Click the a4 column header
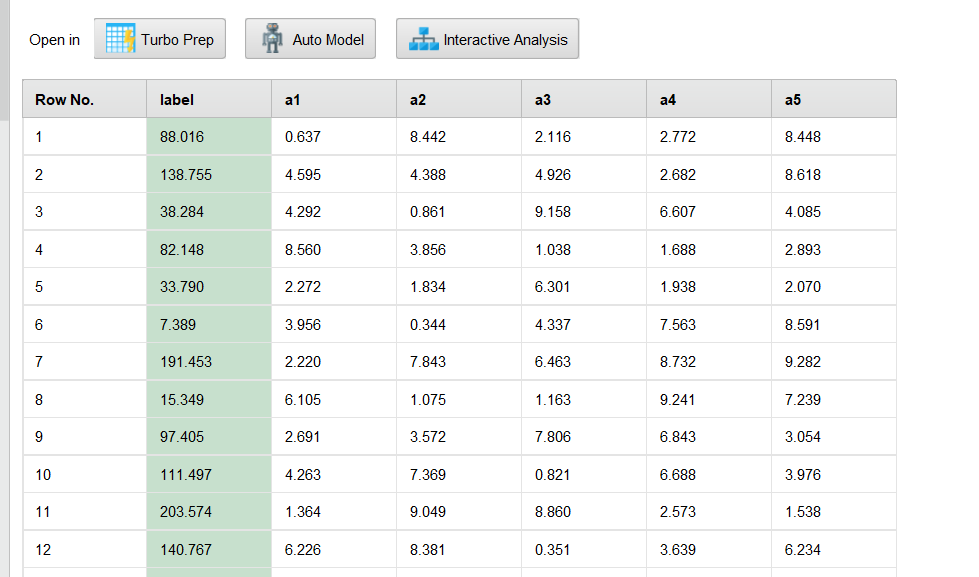The width and height of the screenshot is (979, 577). (709, 99)
